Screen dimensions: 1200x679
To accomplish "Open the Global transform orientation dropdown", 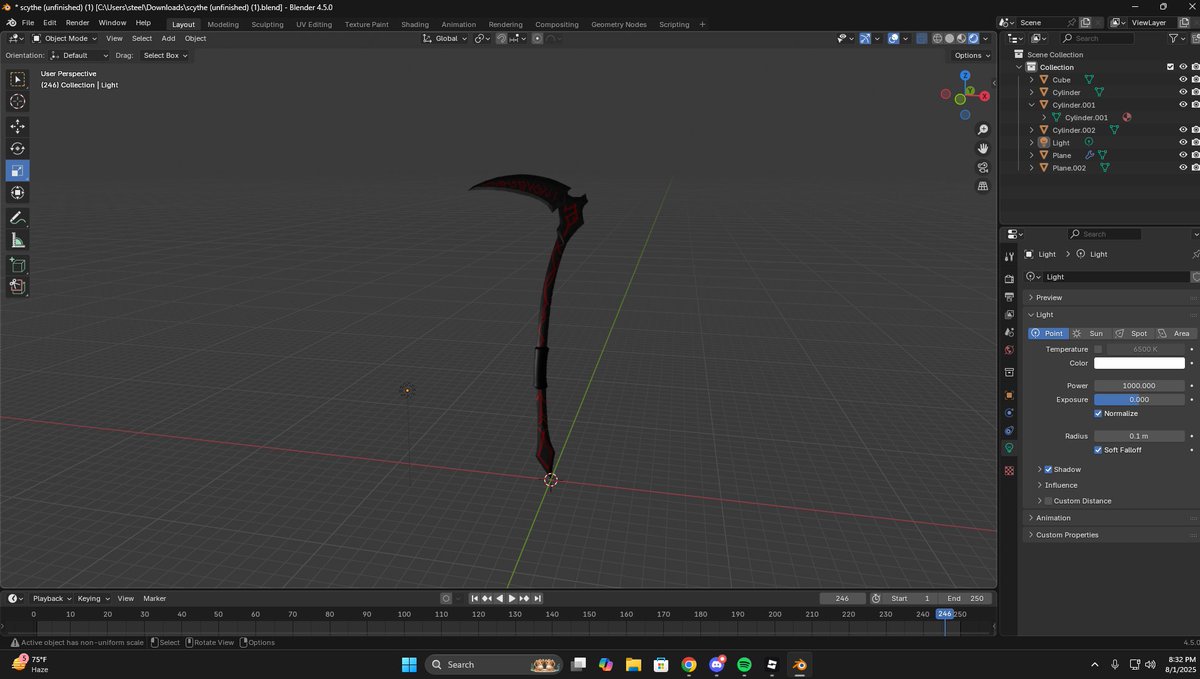I will tap(444, 39).
